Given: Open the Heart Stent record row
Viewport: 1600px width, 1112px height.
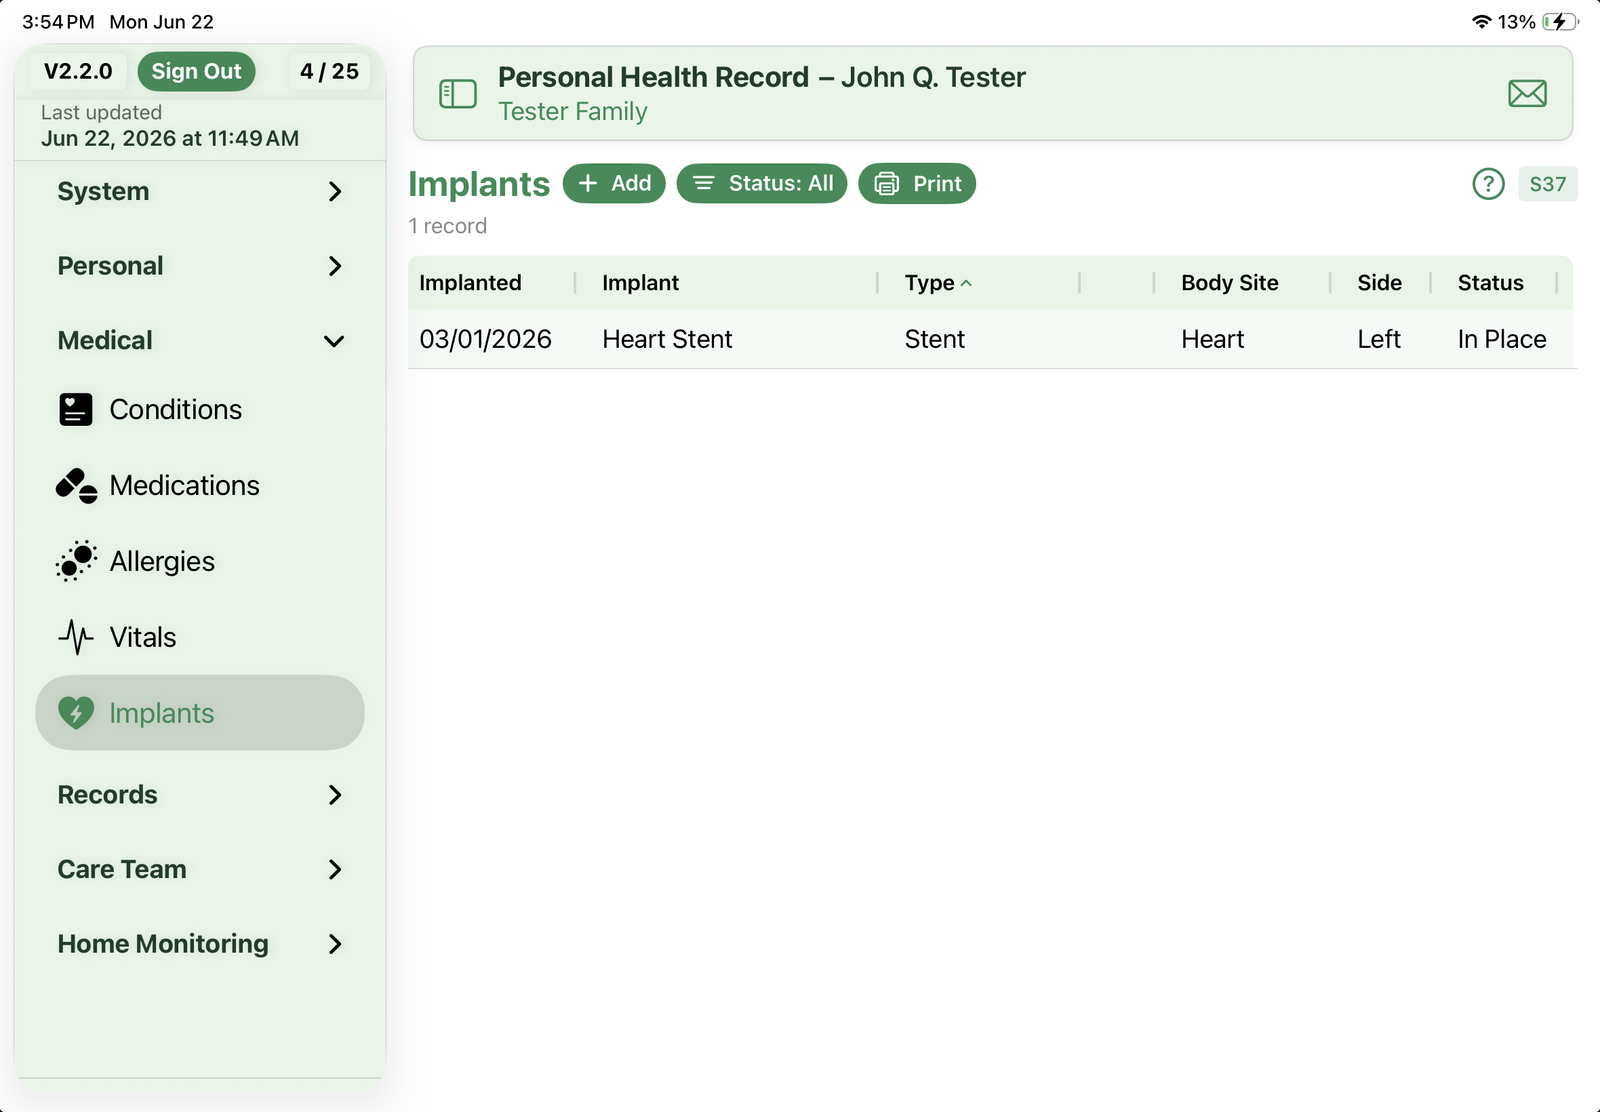Looking at the screenshot, I should coord(990,340).
